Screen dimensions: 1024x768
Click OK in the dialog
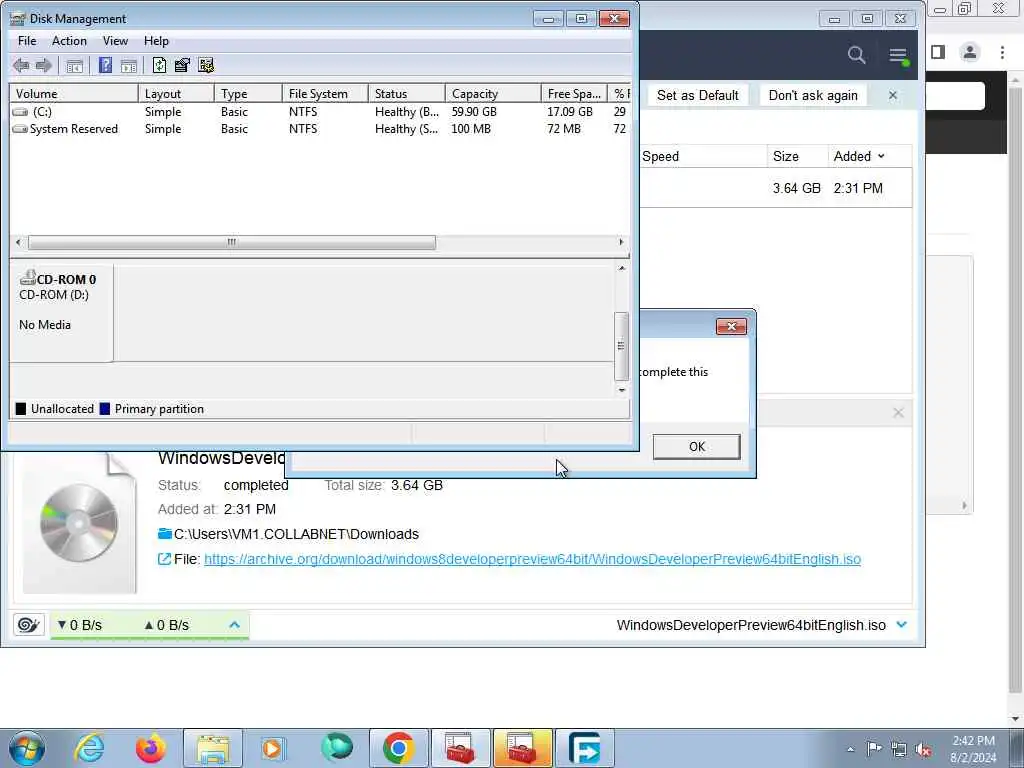click(696, 447)
